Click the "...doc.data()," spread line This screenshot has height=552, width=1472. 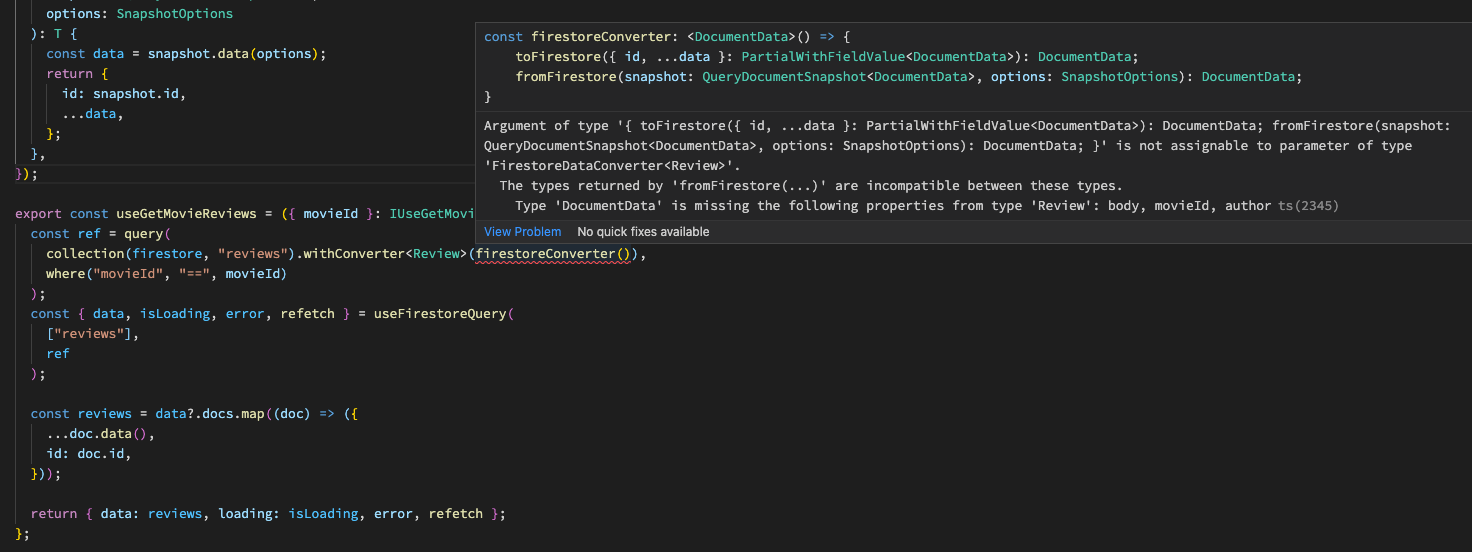100,434
